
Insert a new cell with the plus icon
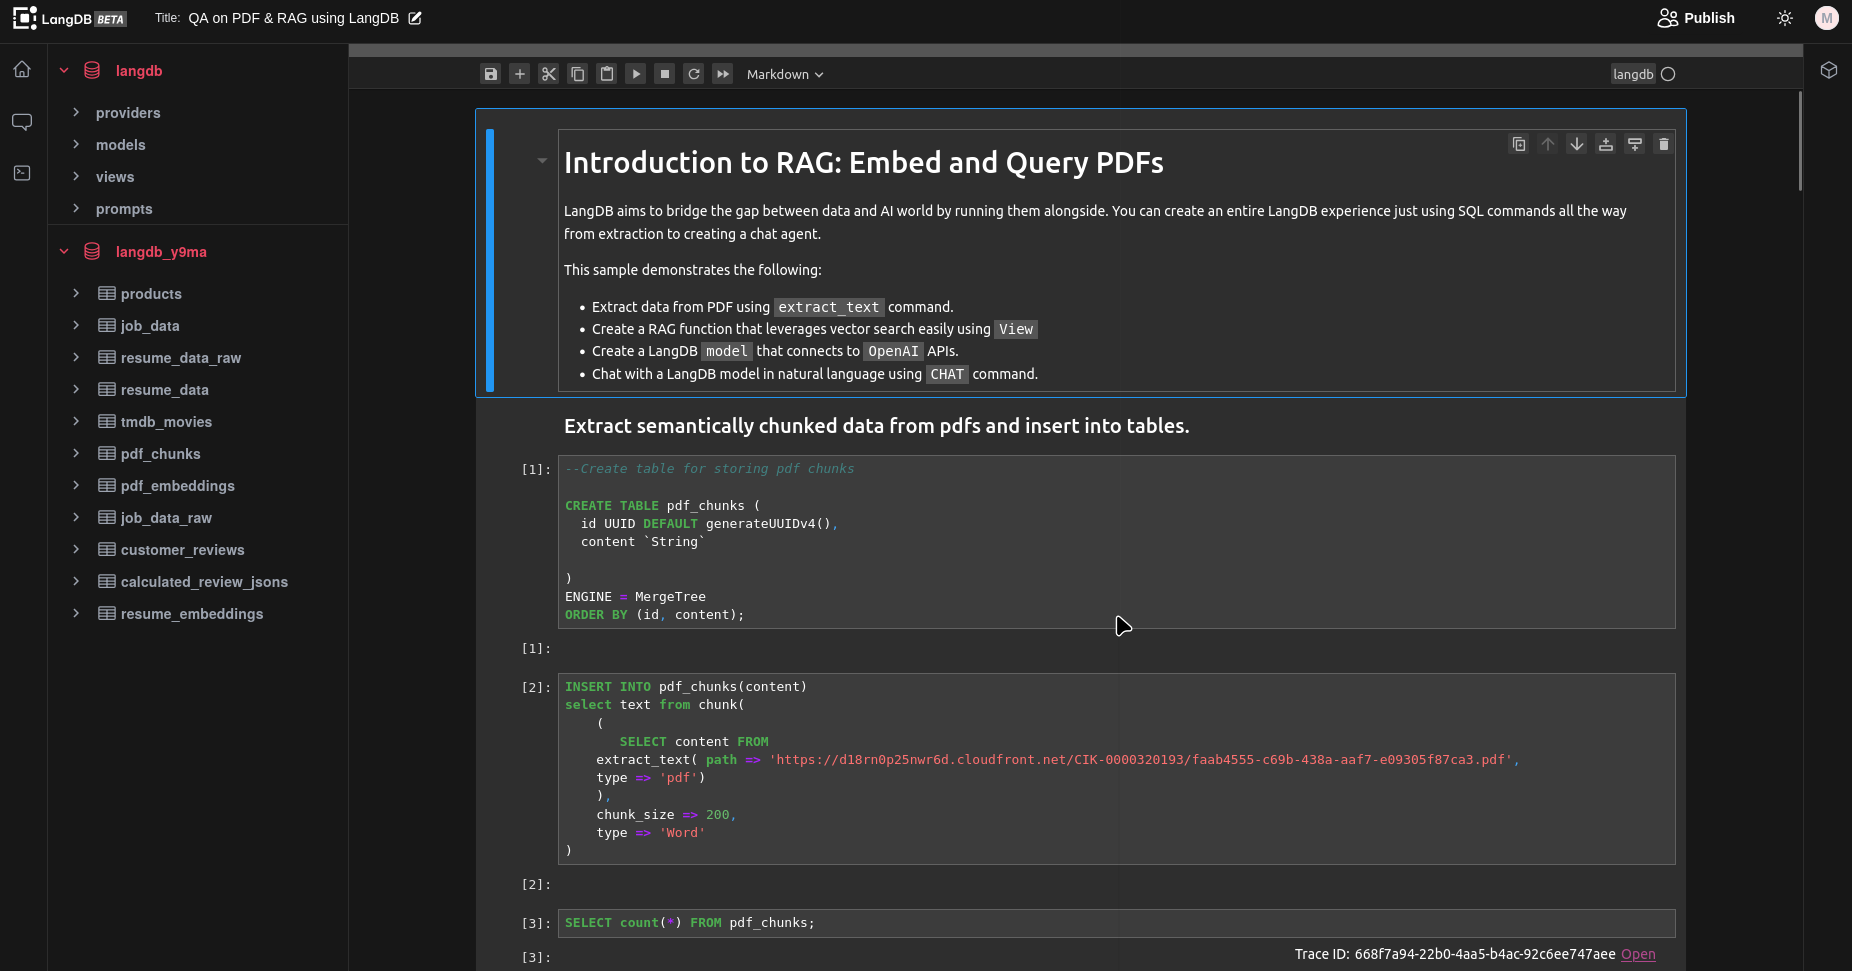519,74
